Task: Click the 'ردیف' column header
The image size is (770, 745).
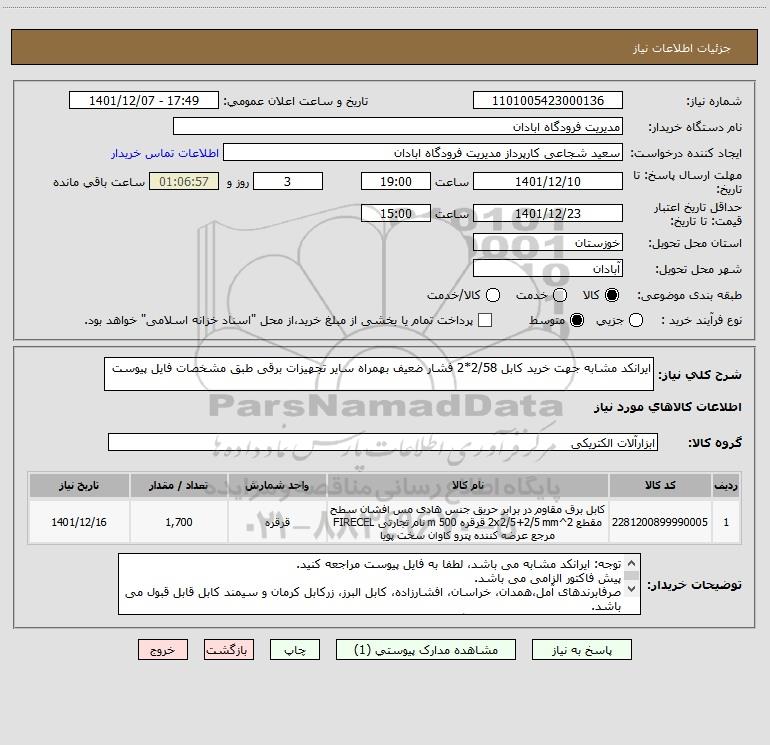Action: 726,485
